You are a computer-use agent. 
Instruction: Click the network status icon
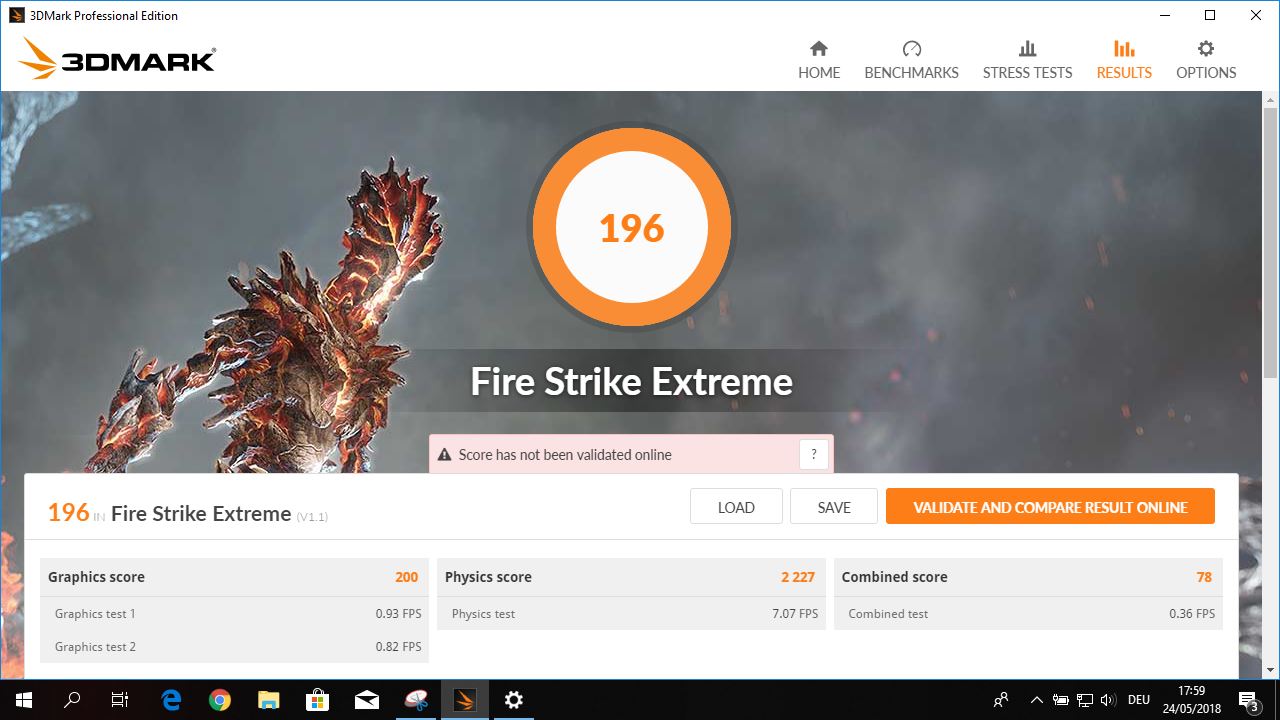[x=1085, y=700]
